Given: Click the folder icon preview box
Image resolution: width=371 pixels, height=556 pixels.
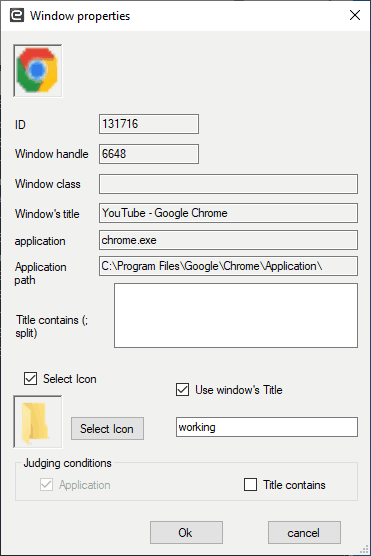Looking at the screenshot, I should point(38,422).
